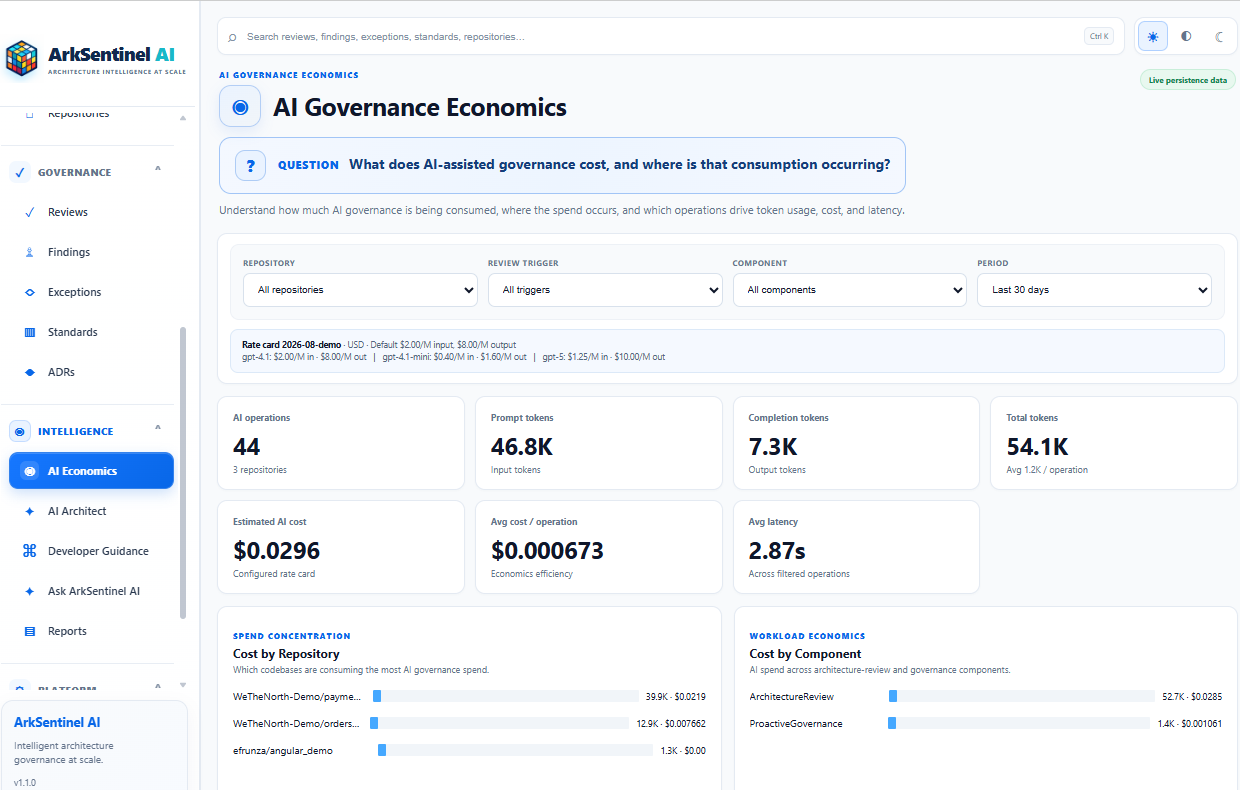Screen dimensions: 1240x790
Task: Click the 52.7K · $0.0285 value
Action: [x=1191, y=696]
